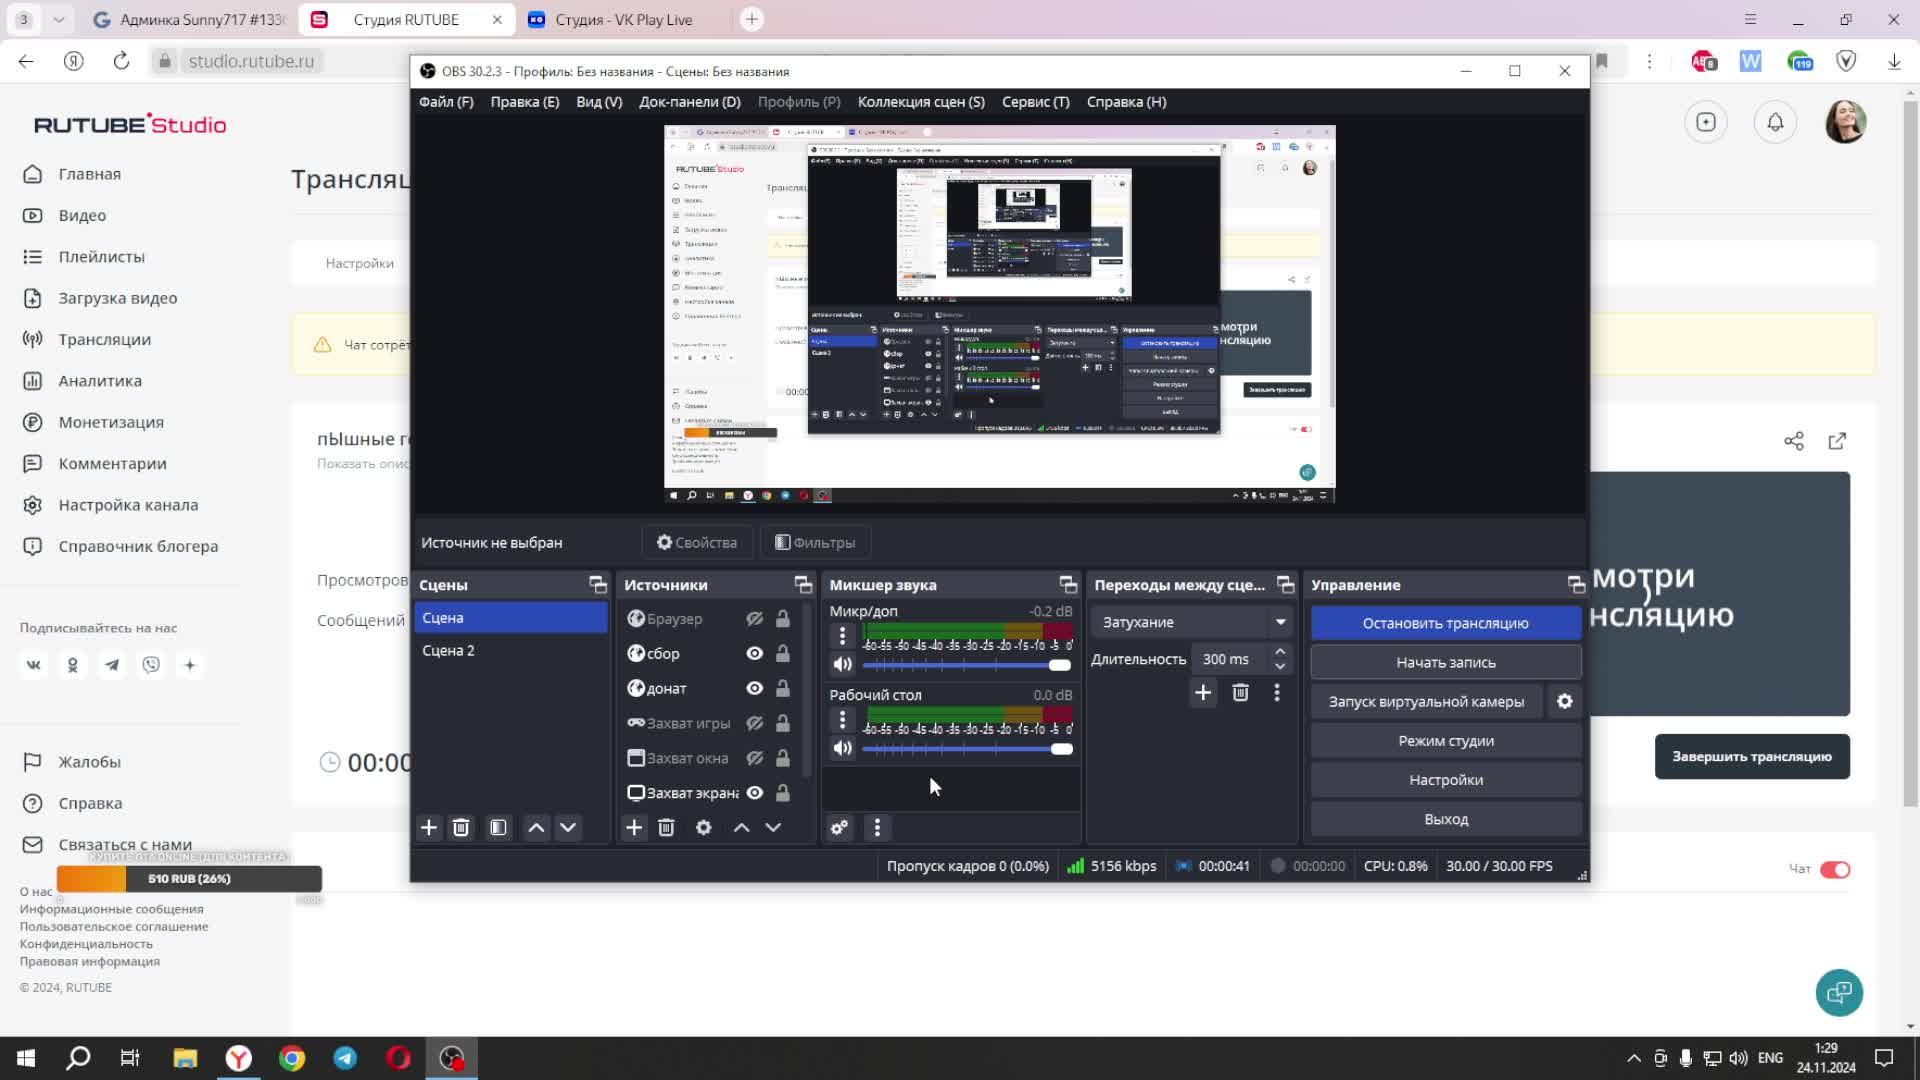Open scene filters icon in Scenes panel
The image size is (1920, 1080).
tap(498, 828)
